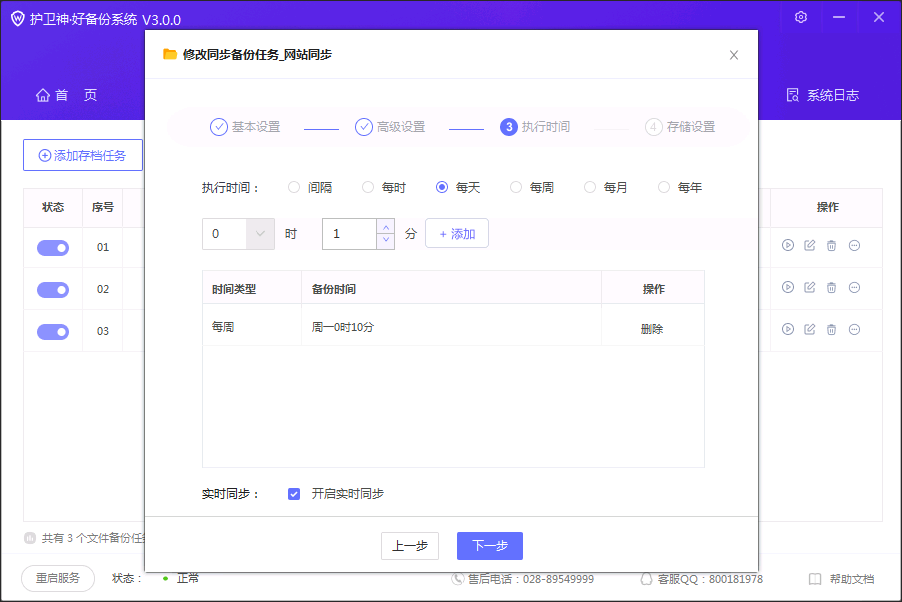The image size is (902, 602).
Task: Increase minutes with up arrow
Action: tap(386, 227)
